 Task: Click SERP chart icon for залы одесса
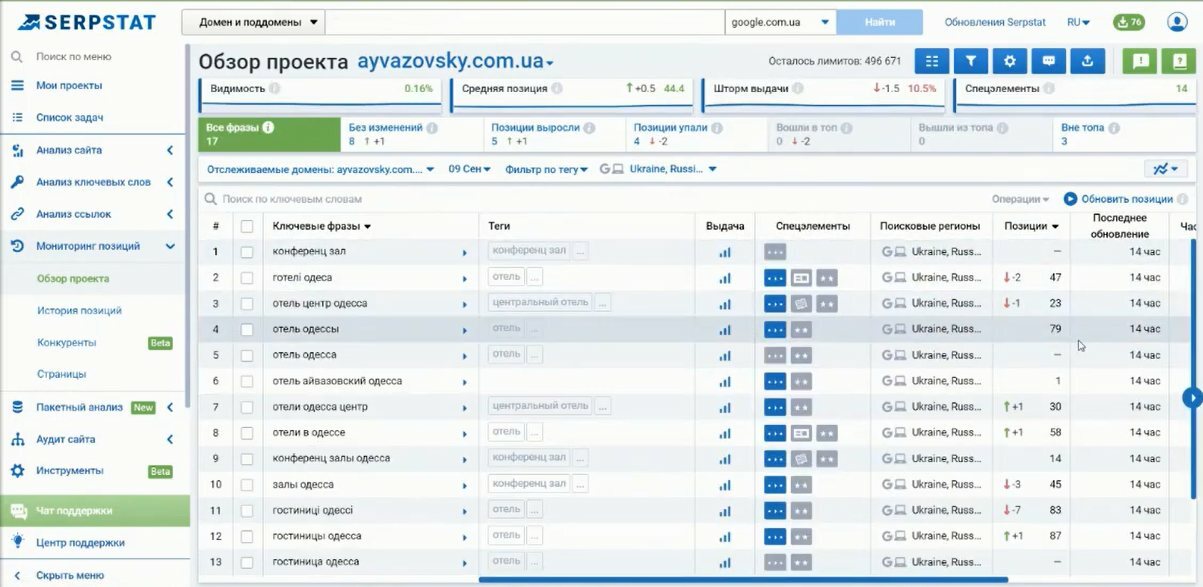(x=725, y=484)
